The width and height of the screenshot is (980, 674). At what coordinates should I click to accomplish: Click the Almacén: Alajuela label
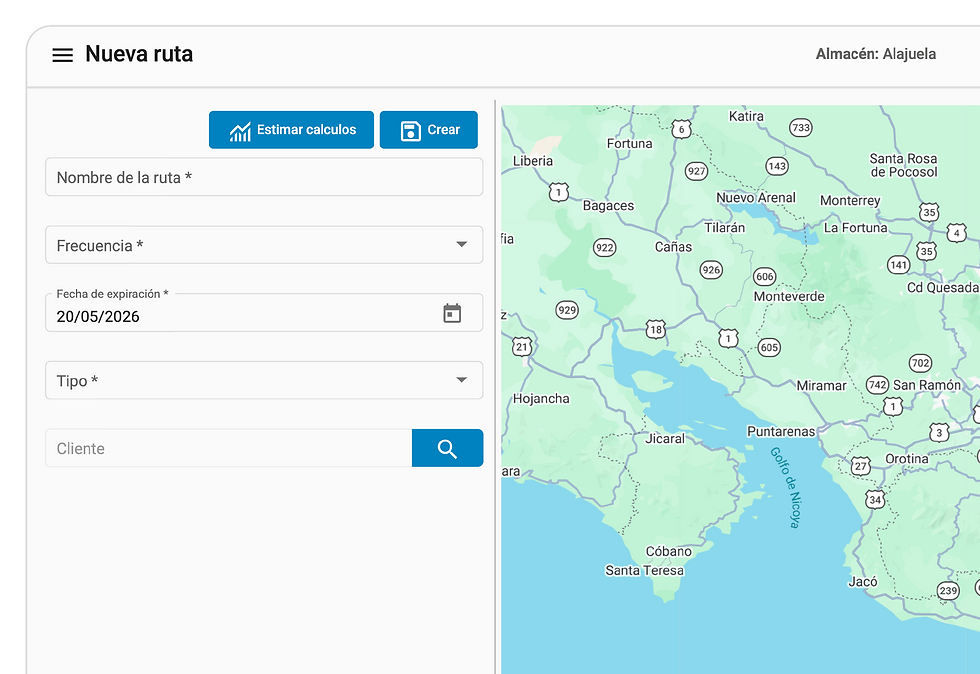point(876,54)
